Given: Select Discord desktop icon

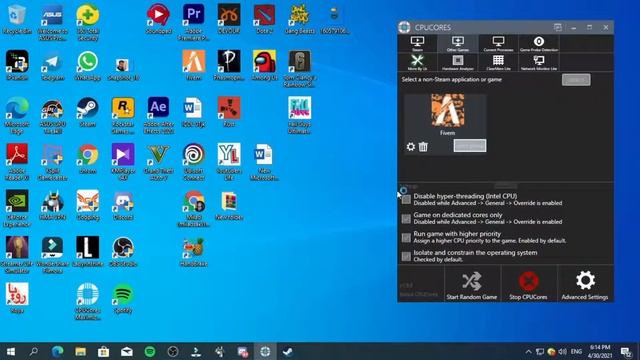Looking at the screenshot, I should [x=123, y=206].
